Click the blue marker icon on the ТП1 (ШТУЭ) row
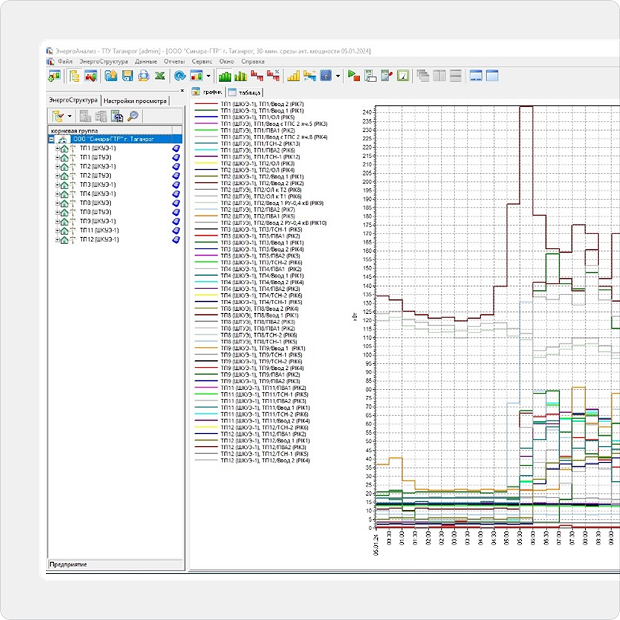Viewport: 620px width, 620px height. point(176,157)
